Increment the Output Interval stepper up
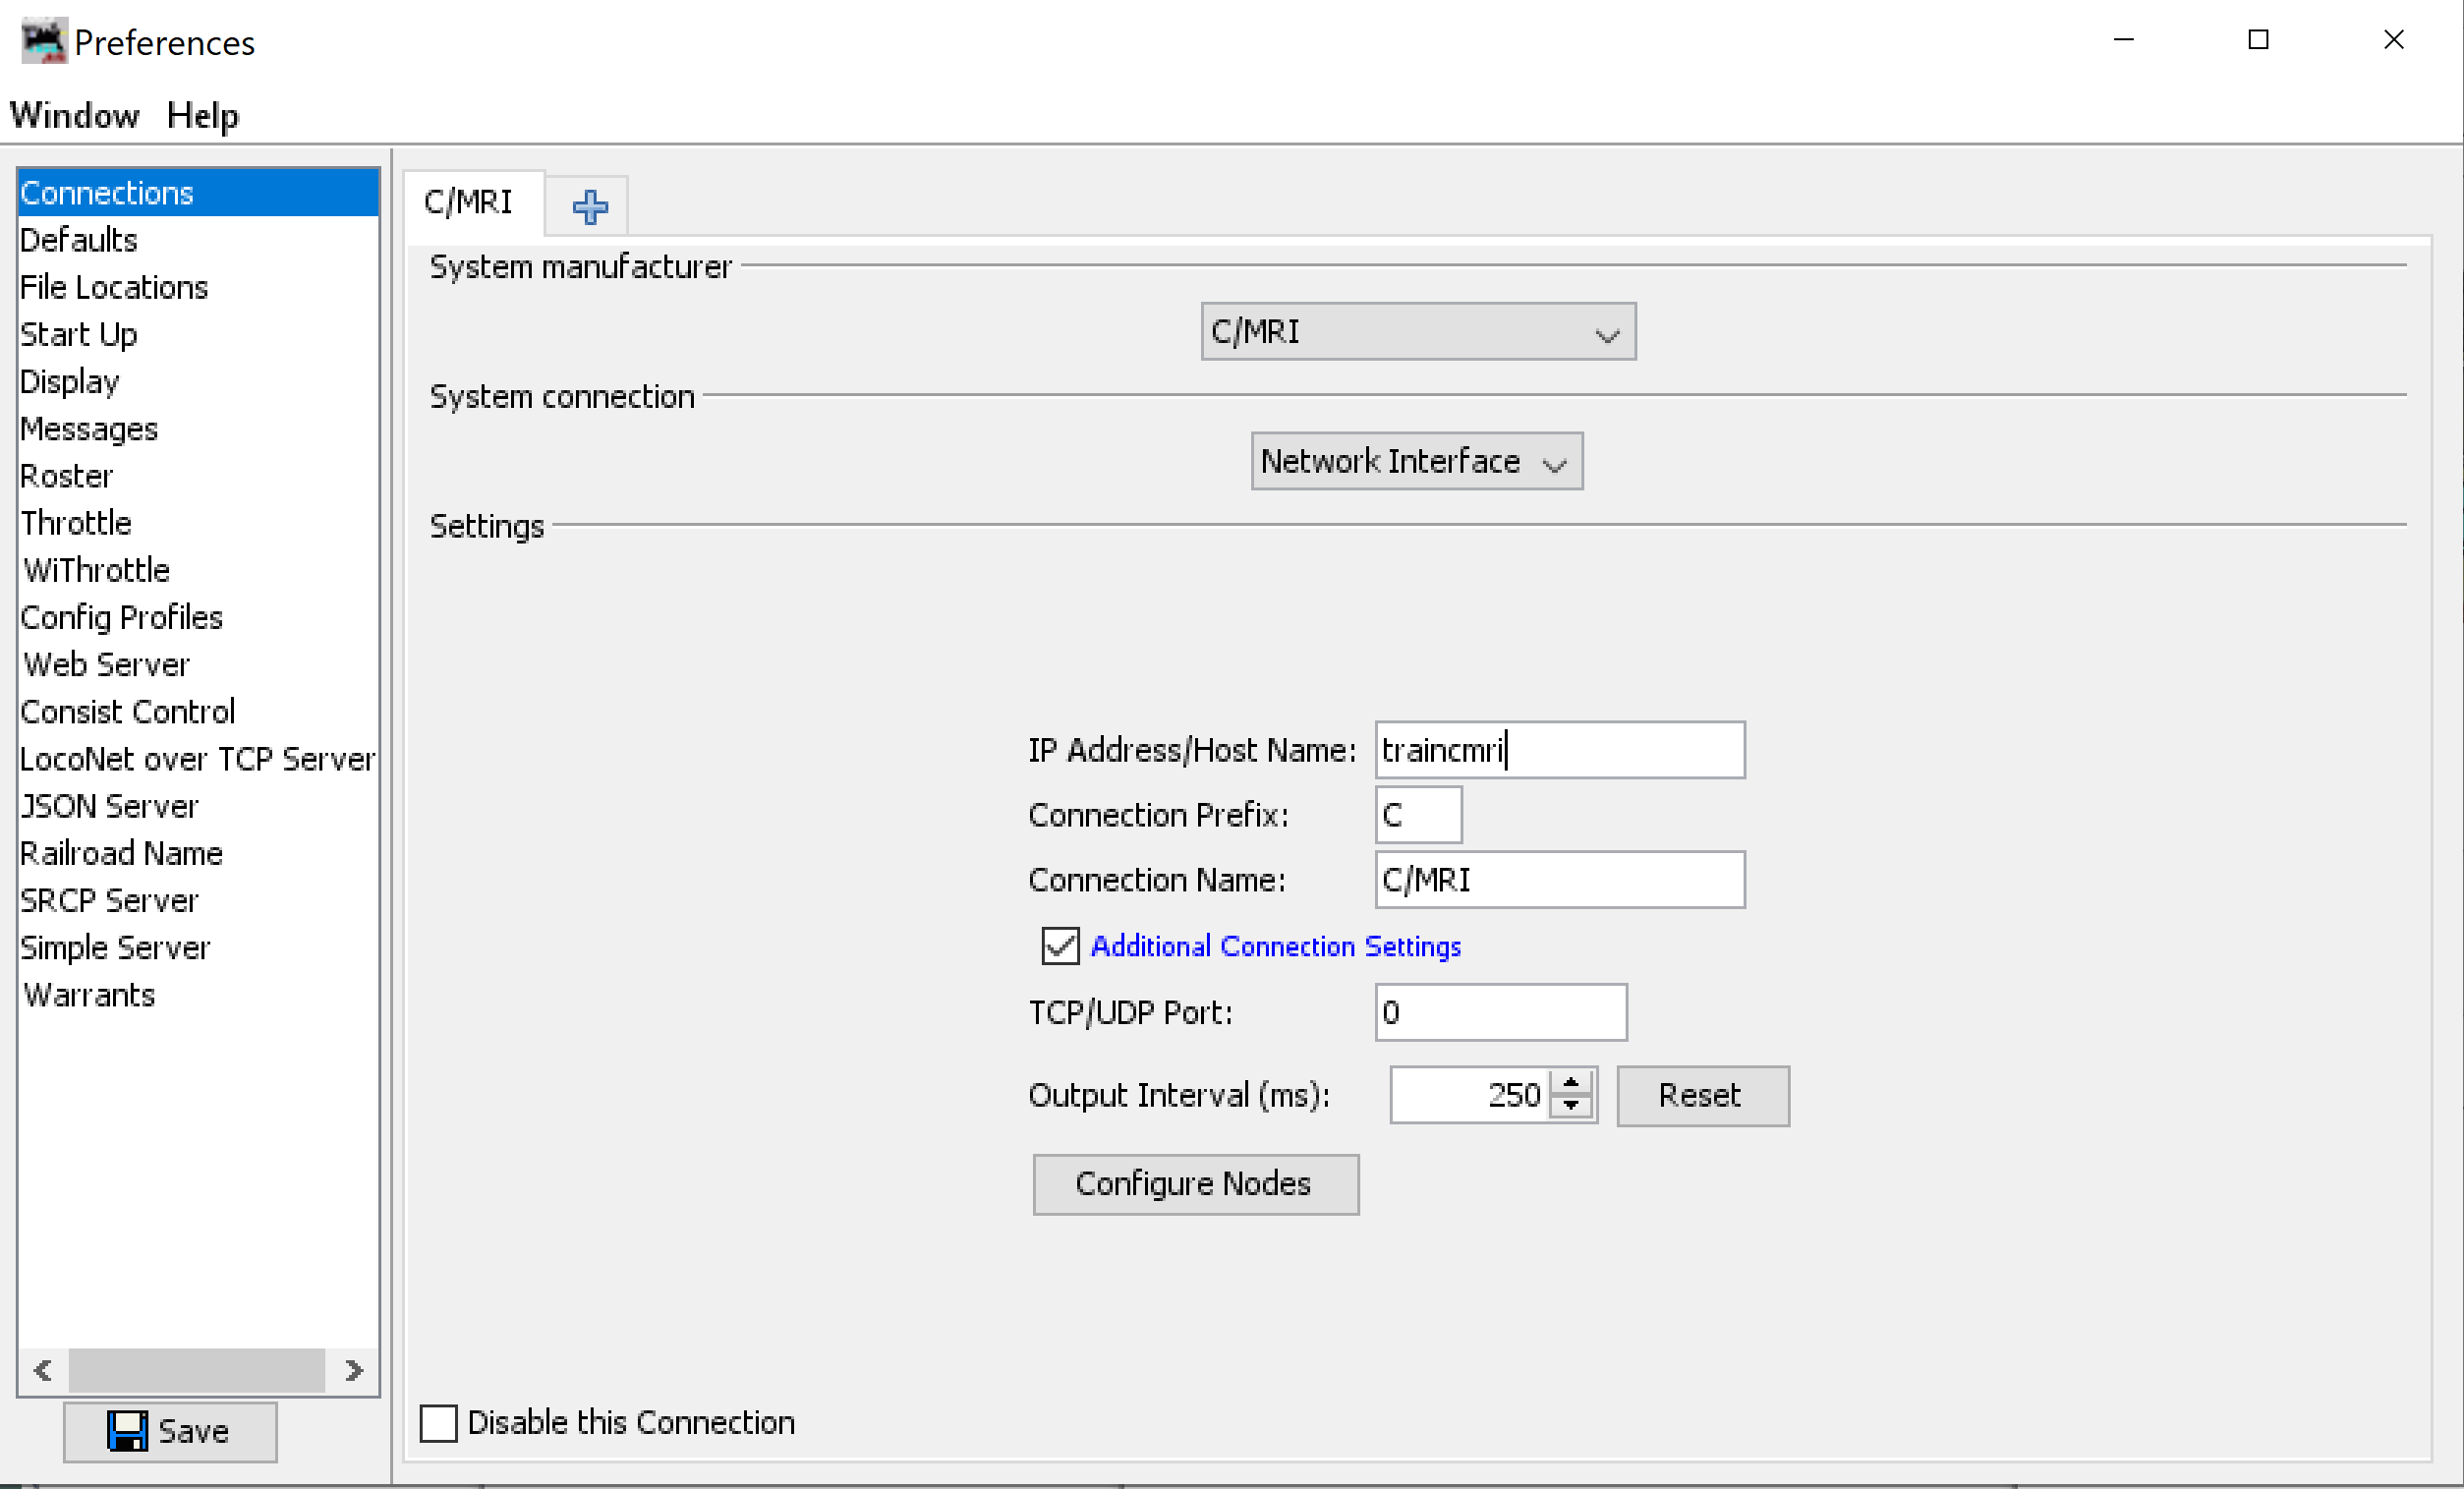Image resolution: width=2464 pixels, height=1489 pixels. (x=1572, y=1082)
